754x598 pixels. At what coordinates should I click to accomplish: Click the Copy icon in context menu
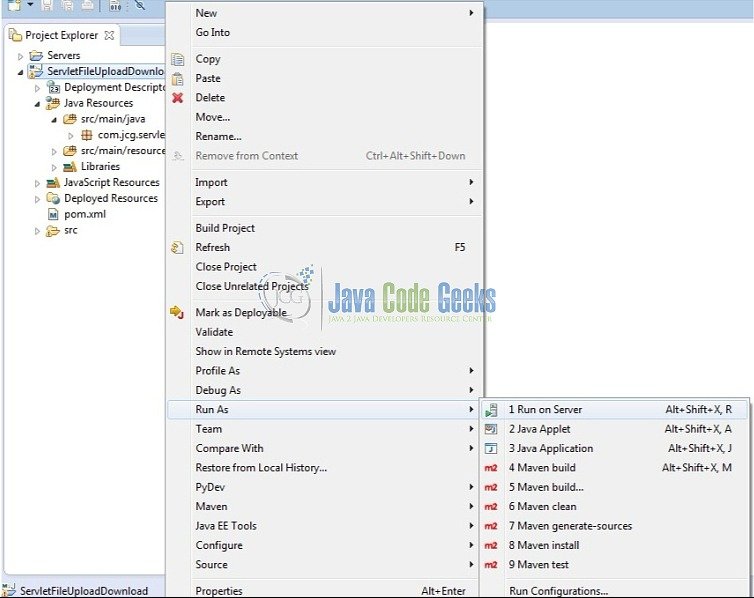[x=177, y=59]
